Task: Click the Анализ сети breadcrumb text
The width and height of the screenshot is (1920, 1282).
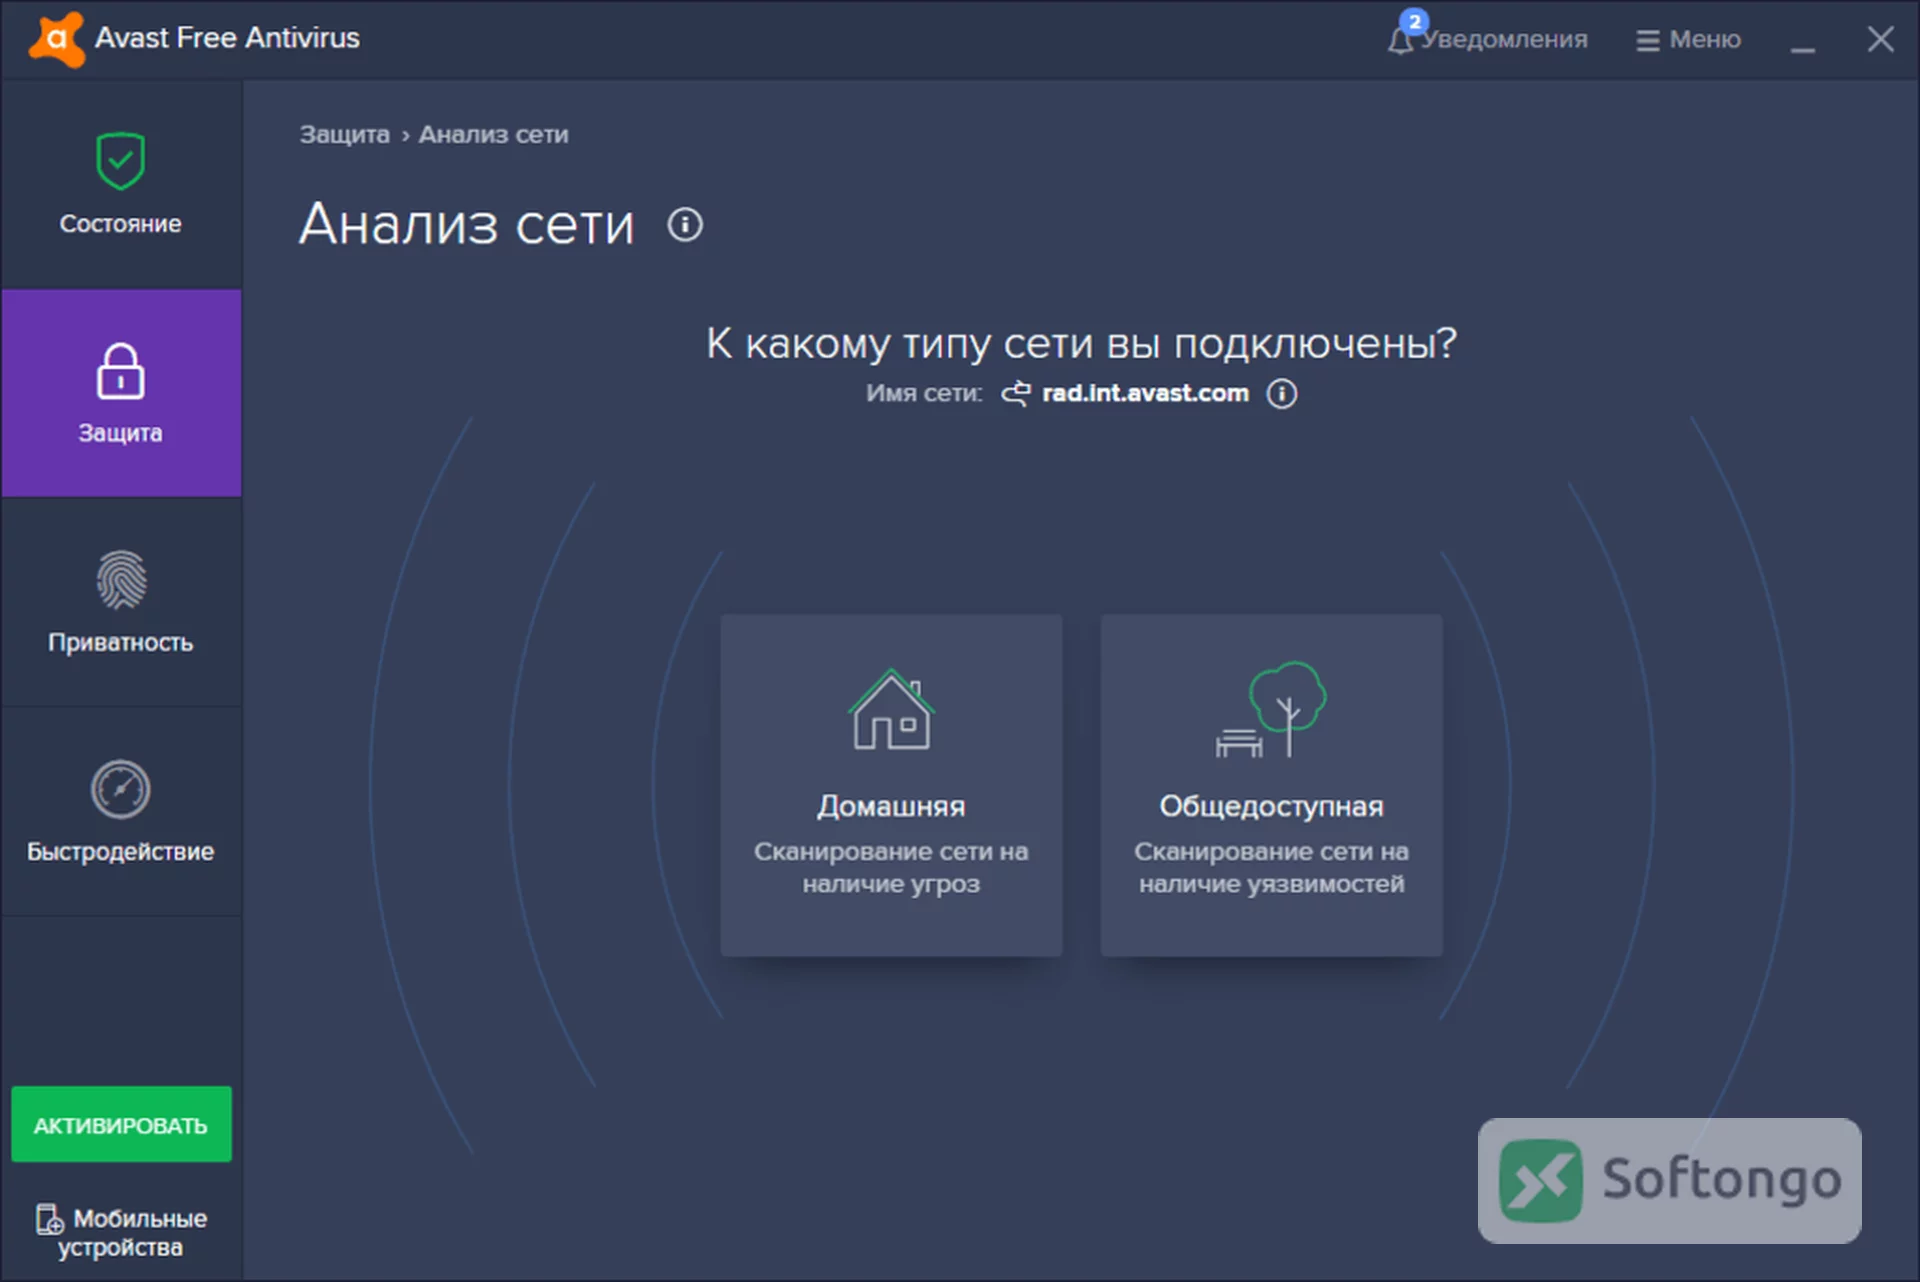Action: pos(493,135)
